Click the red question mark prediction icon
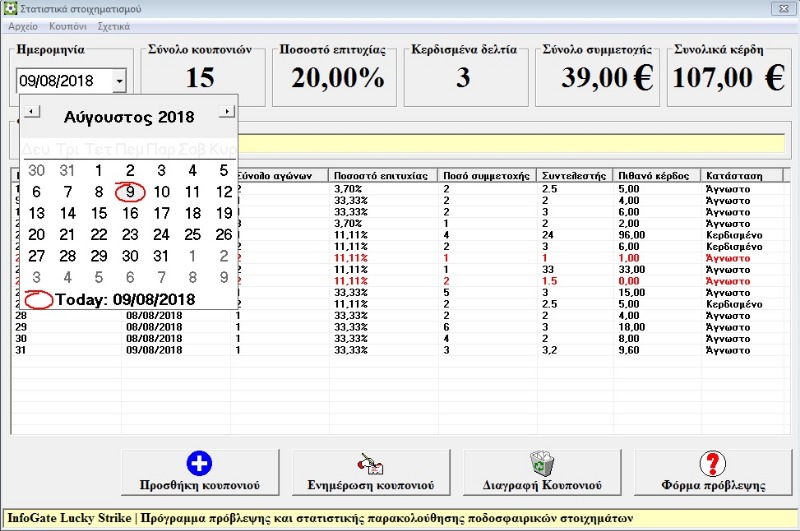This screenshot has height=531, width=800. (712, 464)
